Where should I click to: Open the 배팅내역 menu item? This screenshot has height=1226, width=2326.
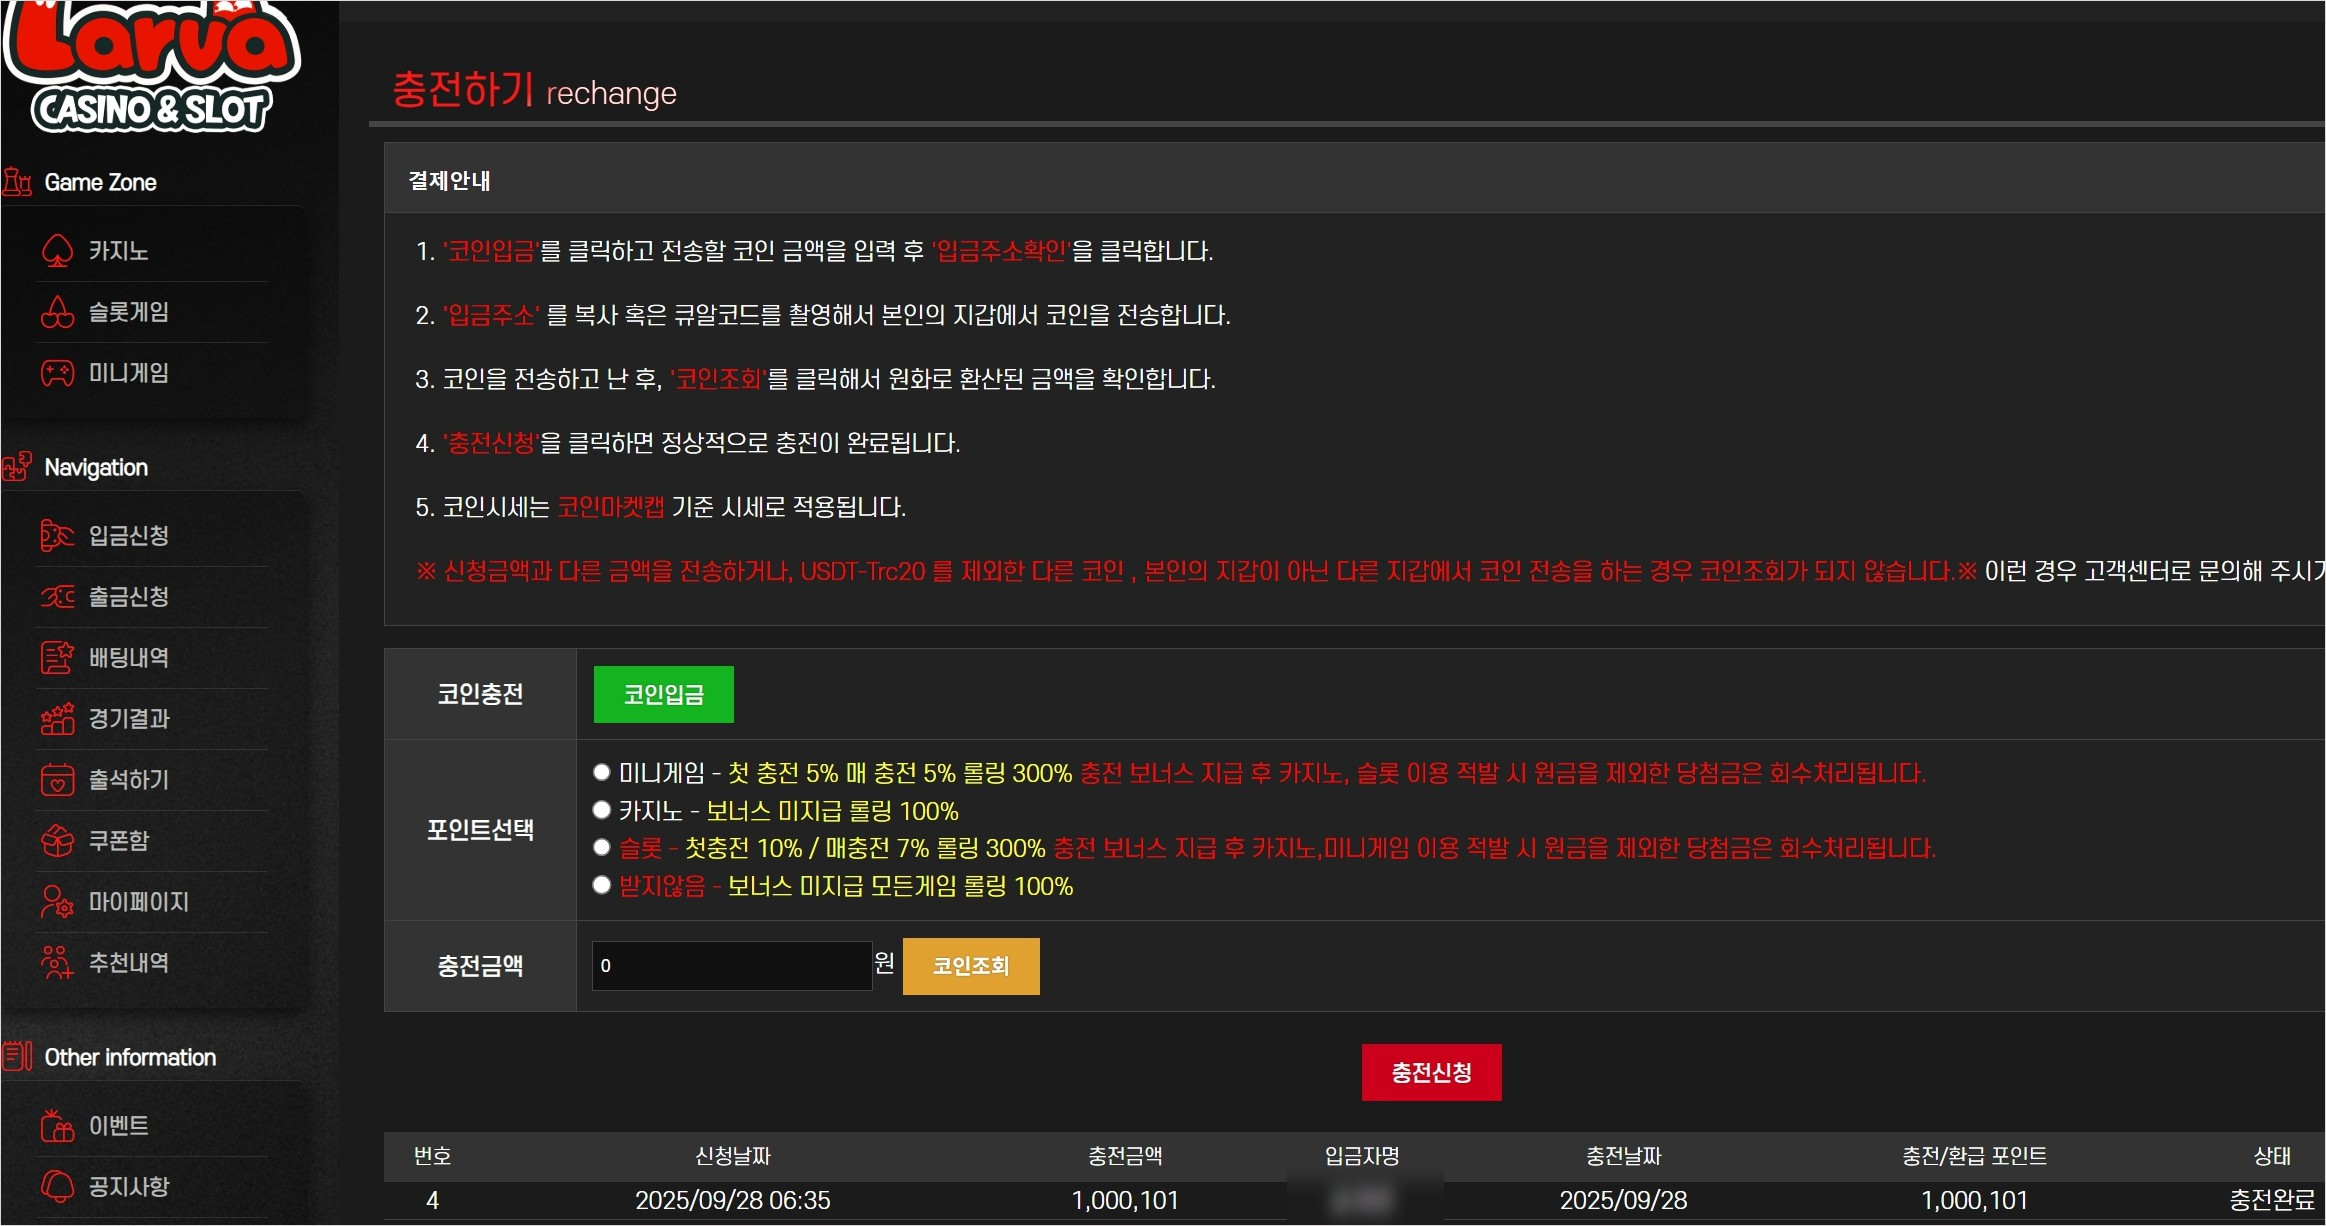tap(129, 658)
